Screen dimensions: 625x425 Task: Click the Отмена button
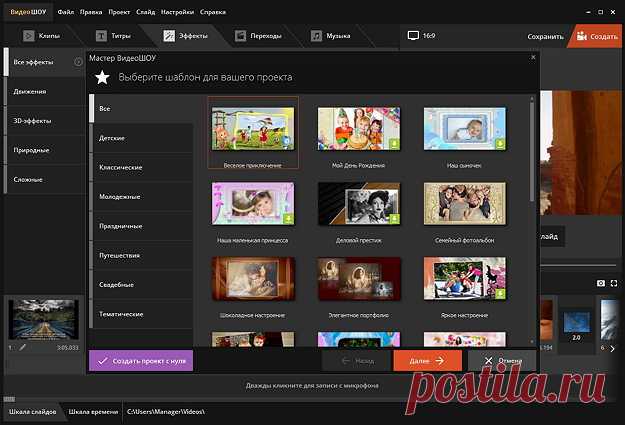pos(502,361)
